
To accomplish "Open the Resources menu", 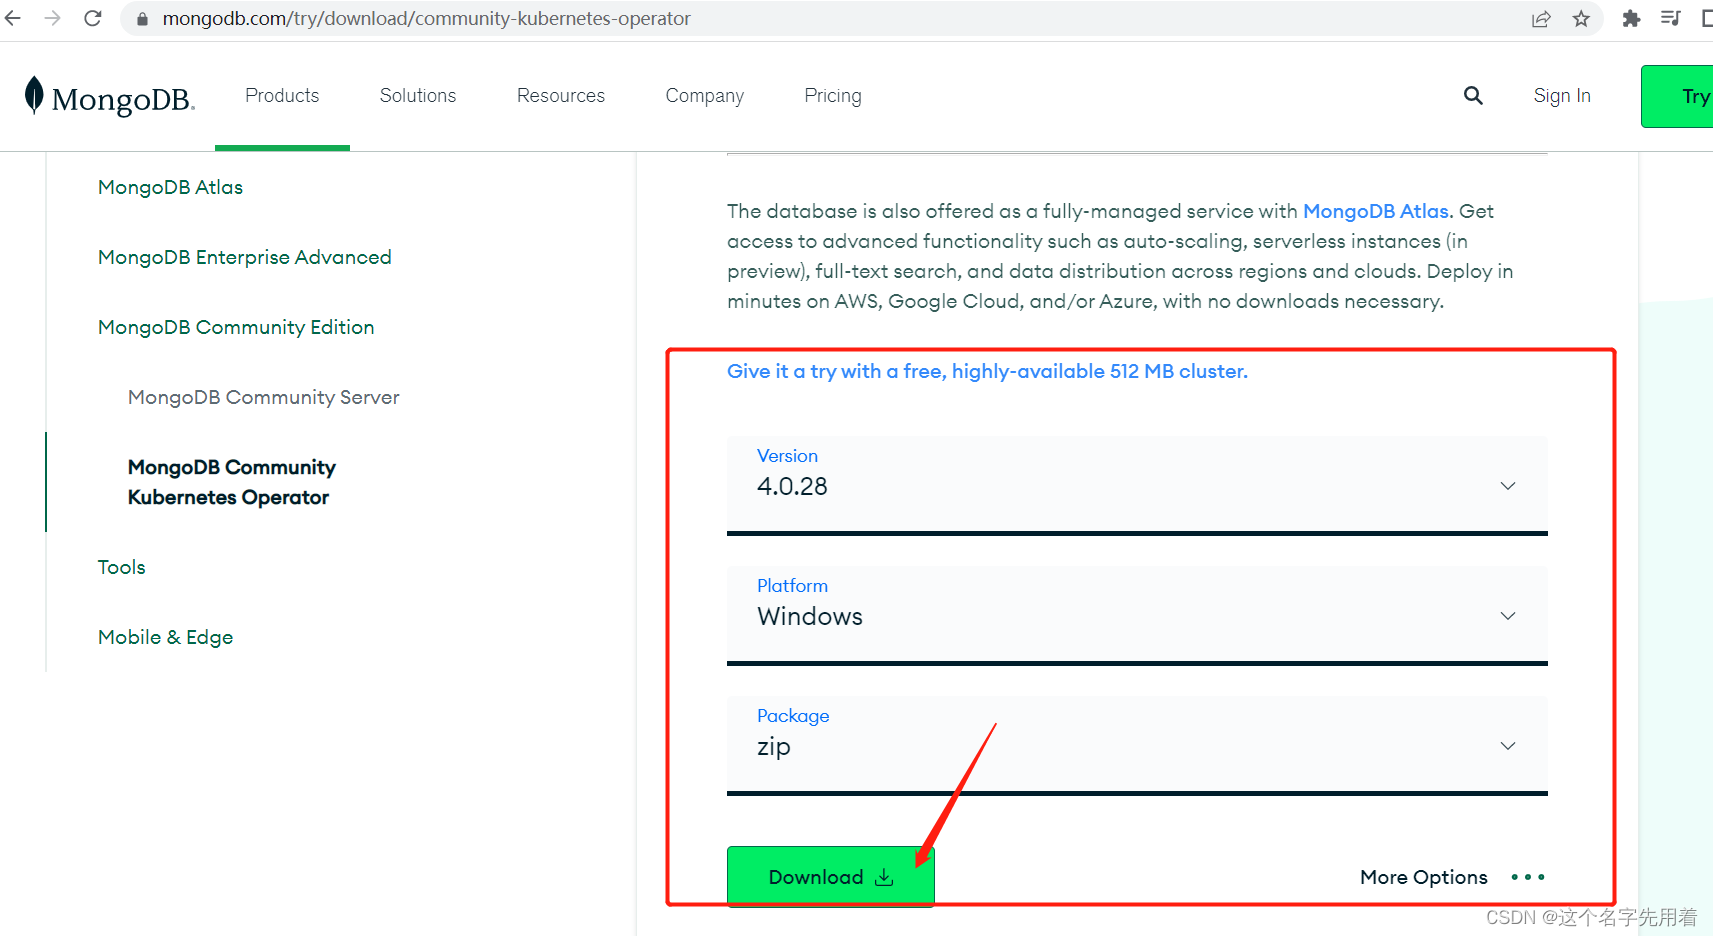I will [x=561, y=95].
